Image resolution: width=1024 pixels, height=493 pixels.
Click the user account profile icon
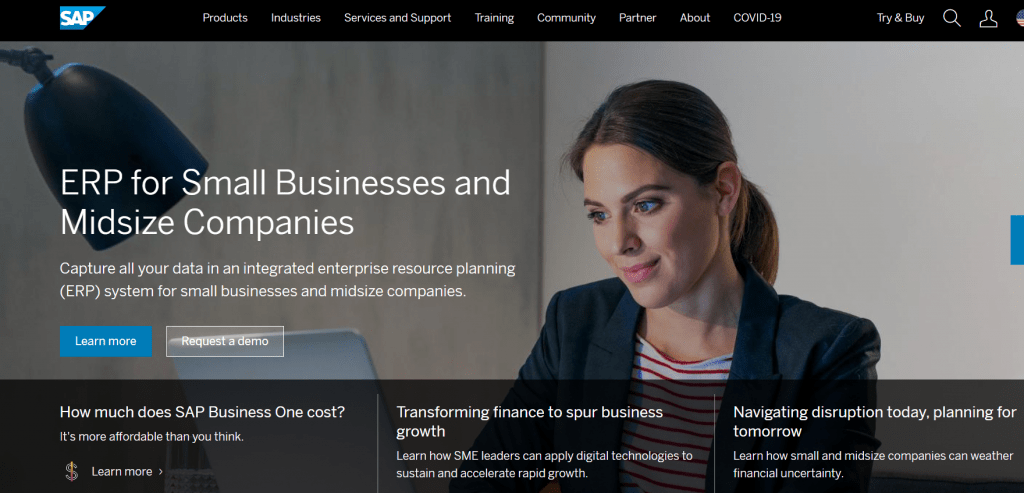pos(988,18)
